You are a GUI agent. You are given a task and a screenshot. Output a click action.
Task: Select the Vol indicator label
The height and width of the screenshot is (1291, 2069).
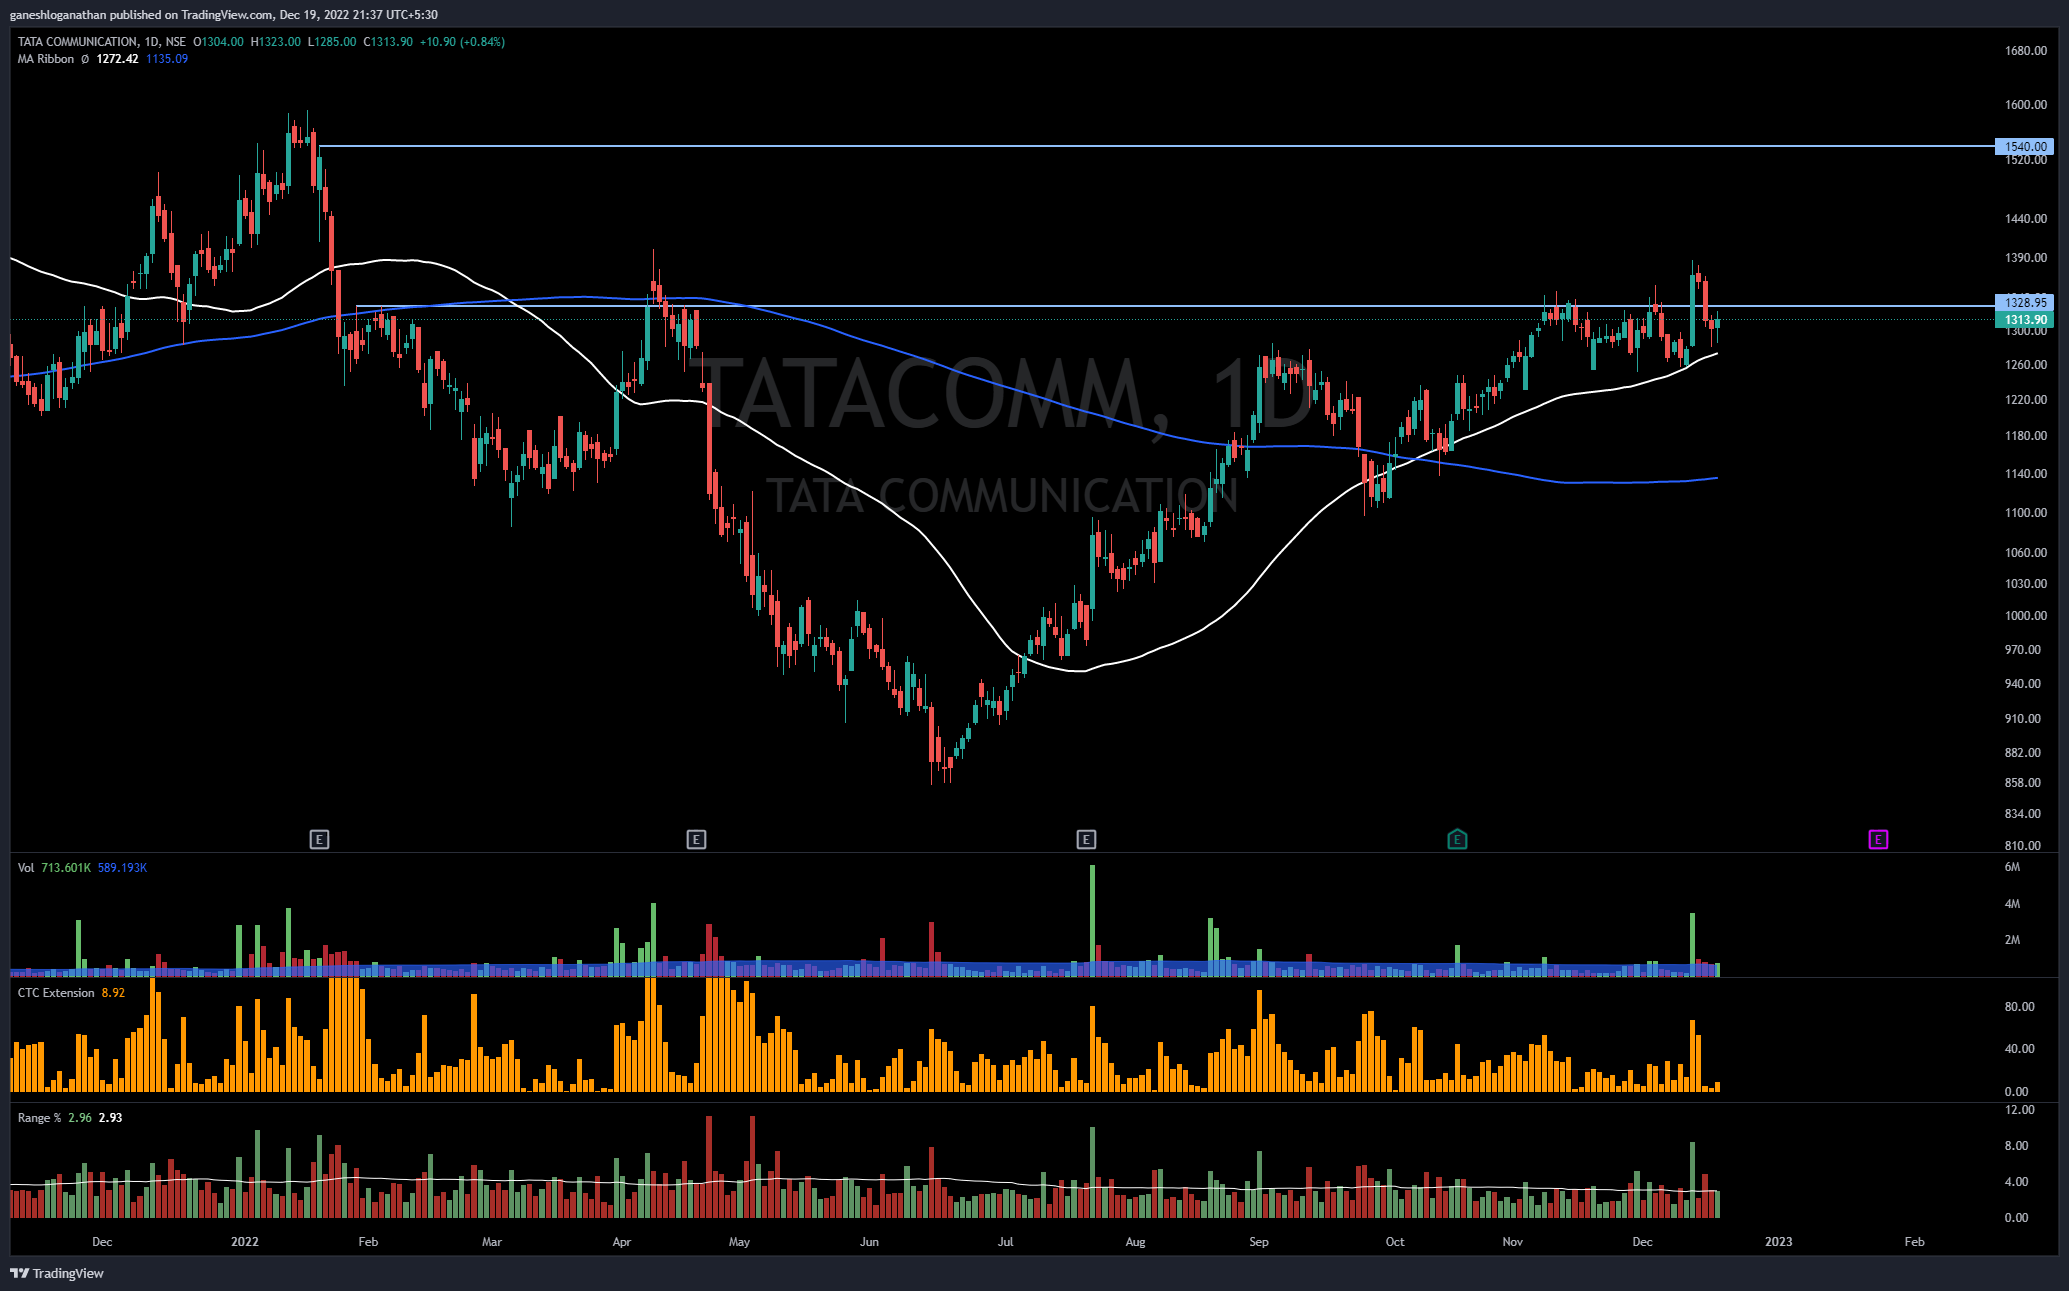click(26, 868)
